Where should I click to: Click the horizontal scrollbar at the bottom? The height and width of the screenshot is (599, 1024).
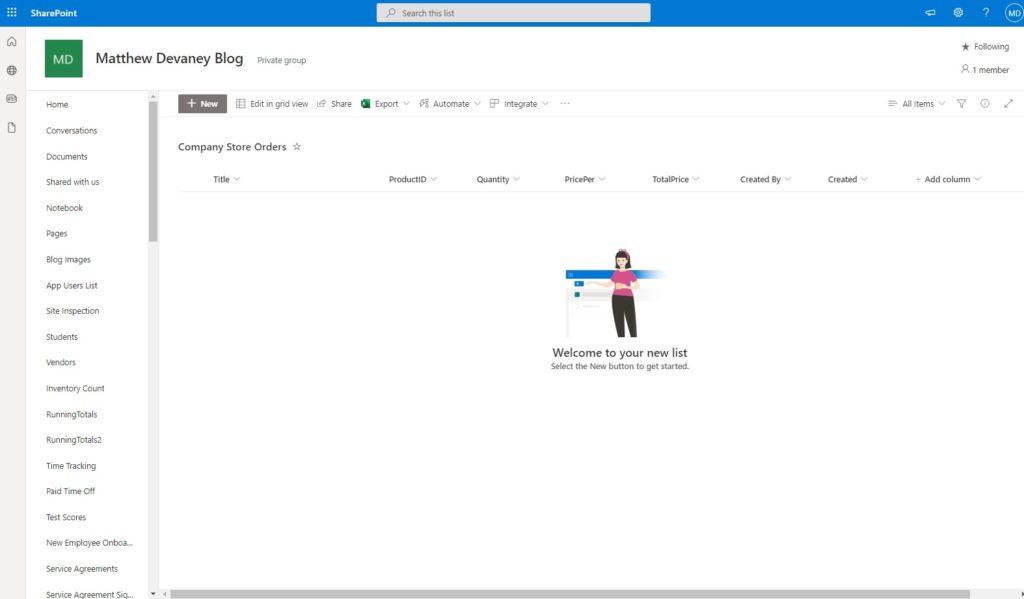[x=570, y=594]
